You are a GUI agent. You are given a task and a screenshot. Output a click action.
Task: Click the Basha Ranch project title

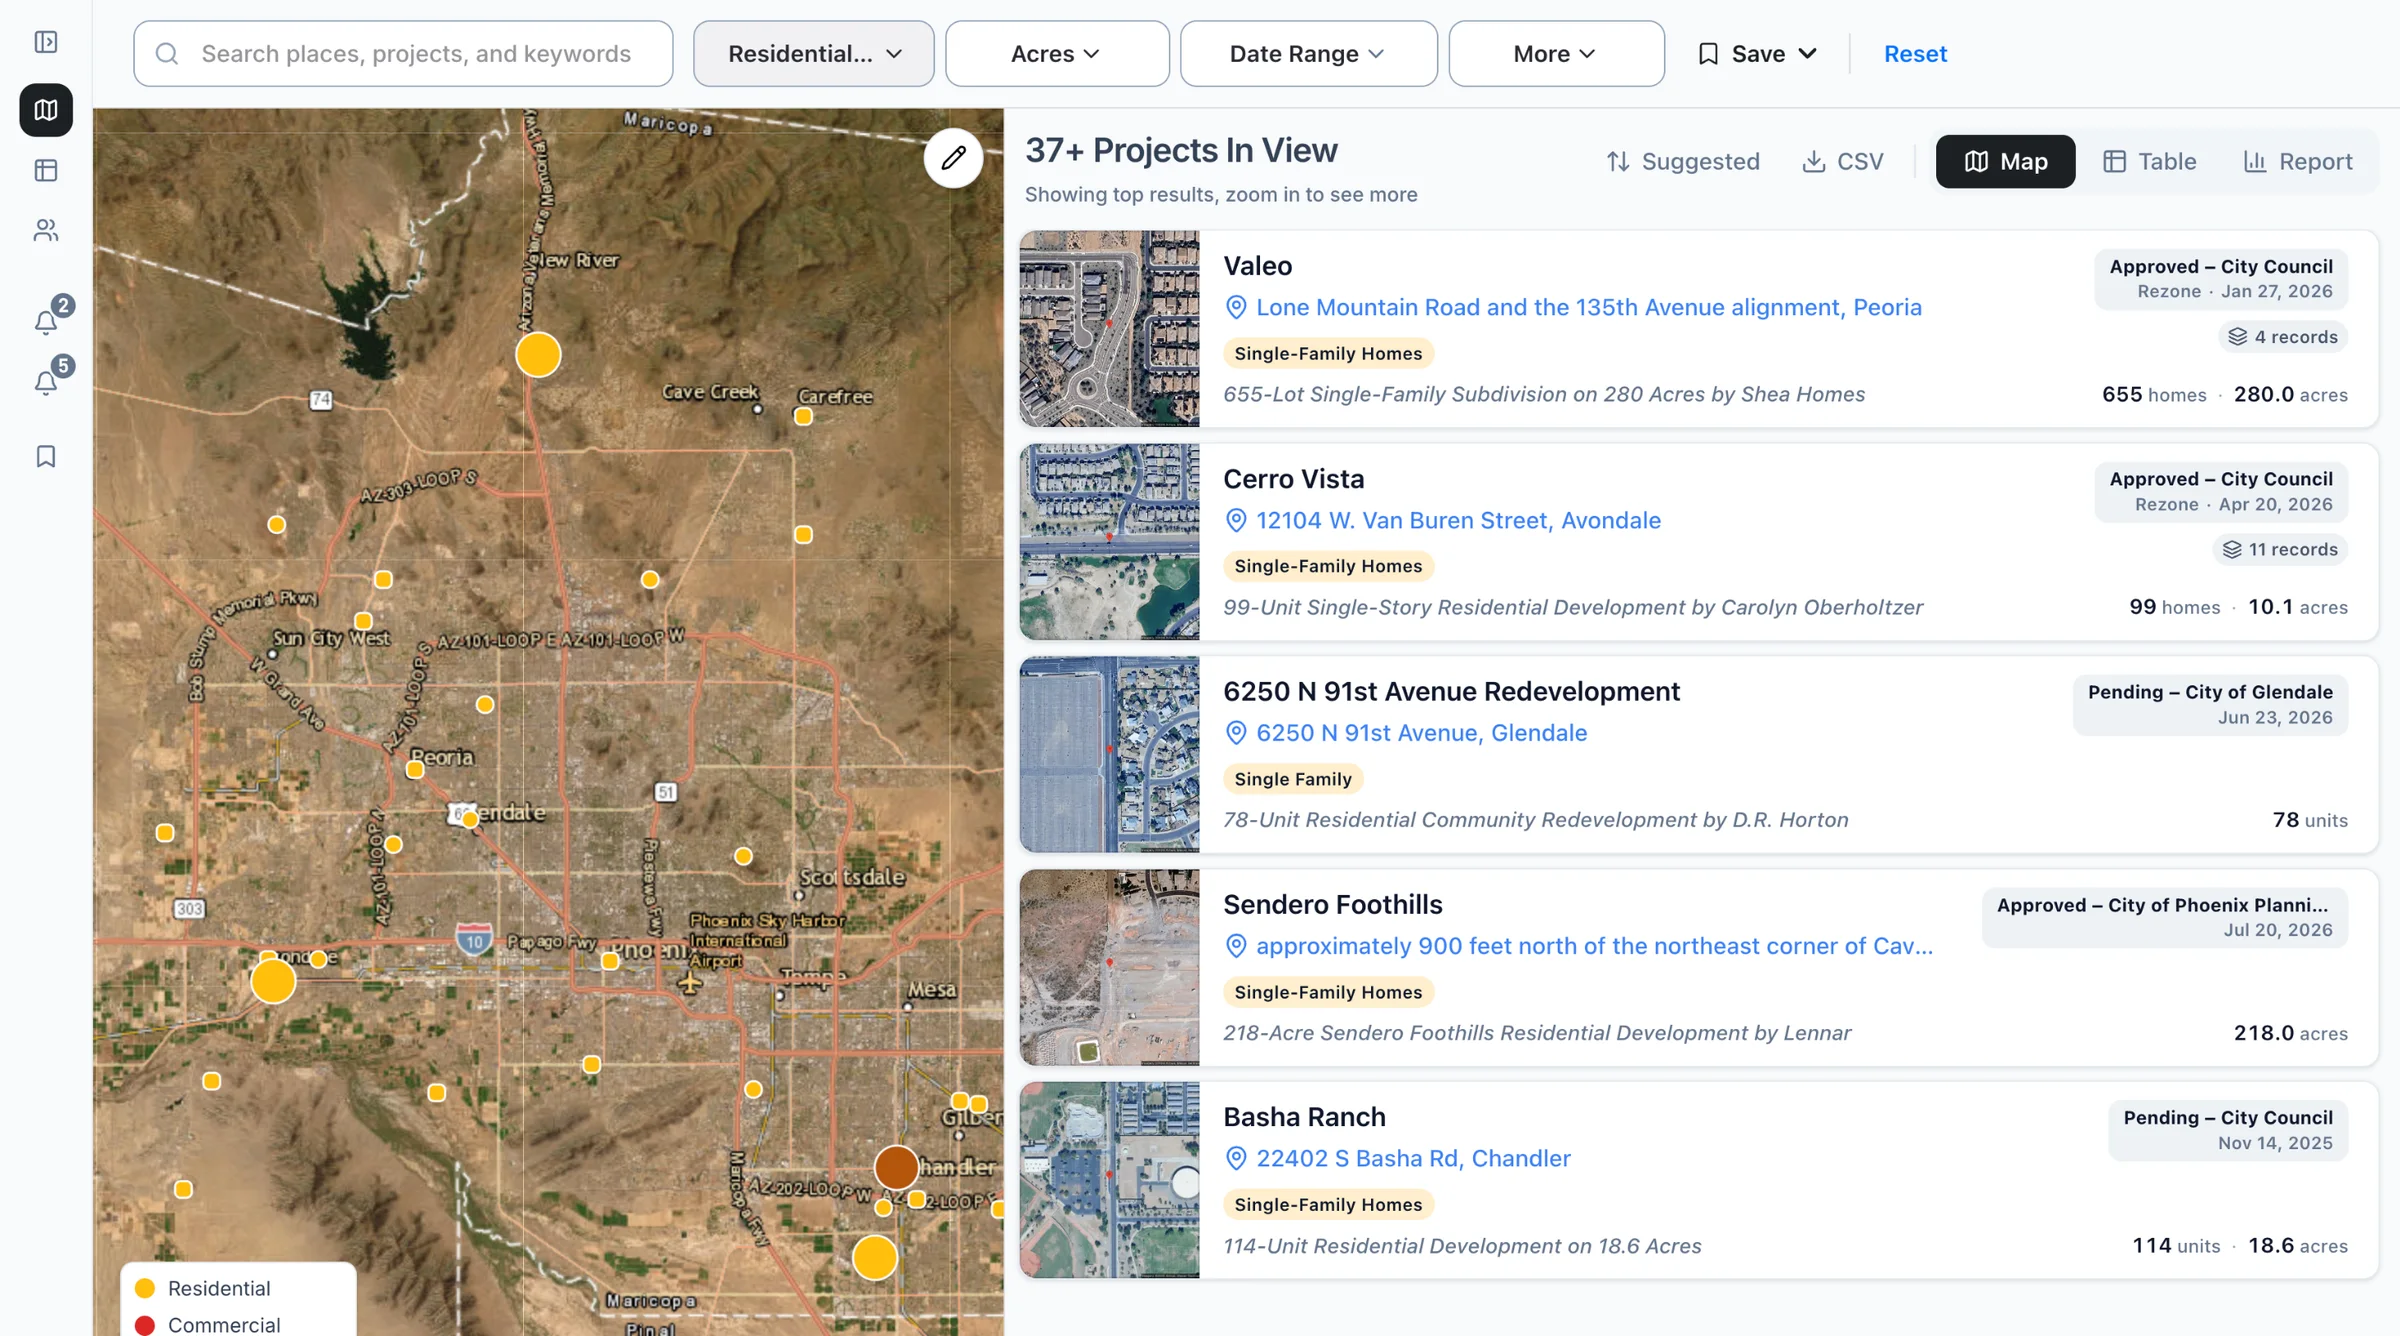[1304, 1117]
